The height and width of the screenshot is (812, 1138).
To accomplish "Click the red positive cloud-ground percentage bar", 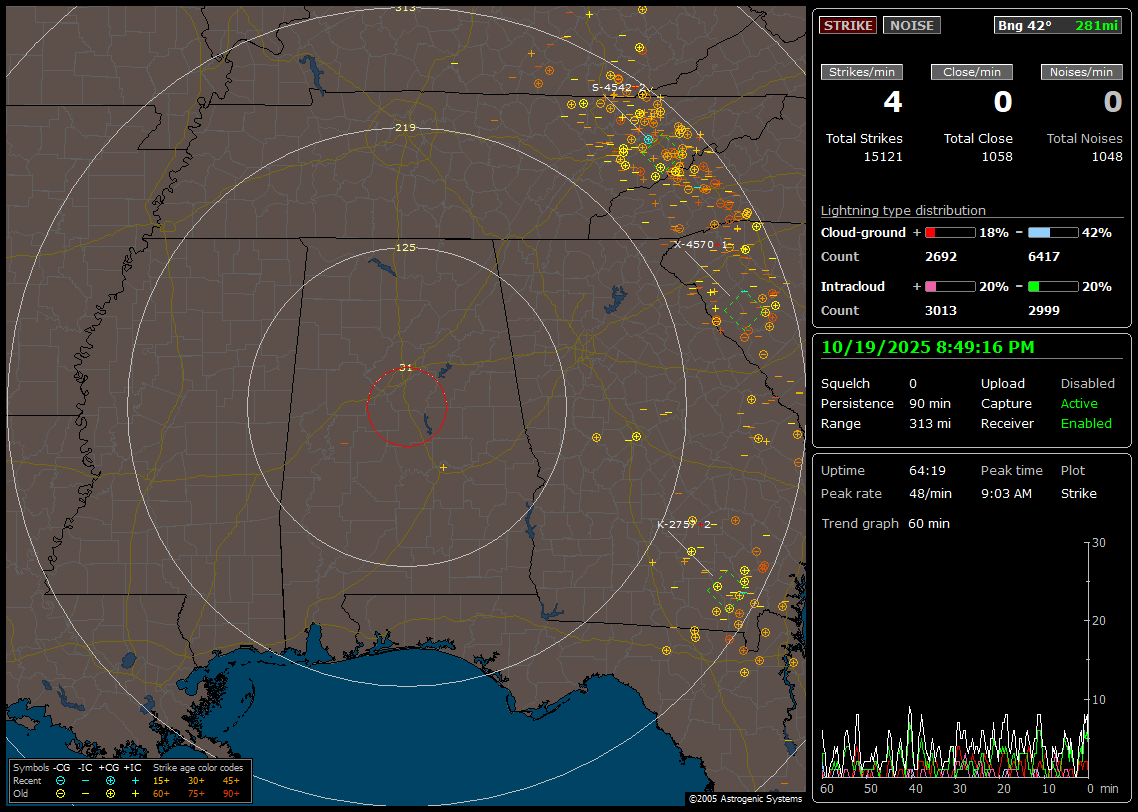I will (x=949, y=232).
